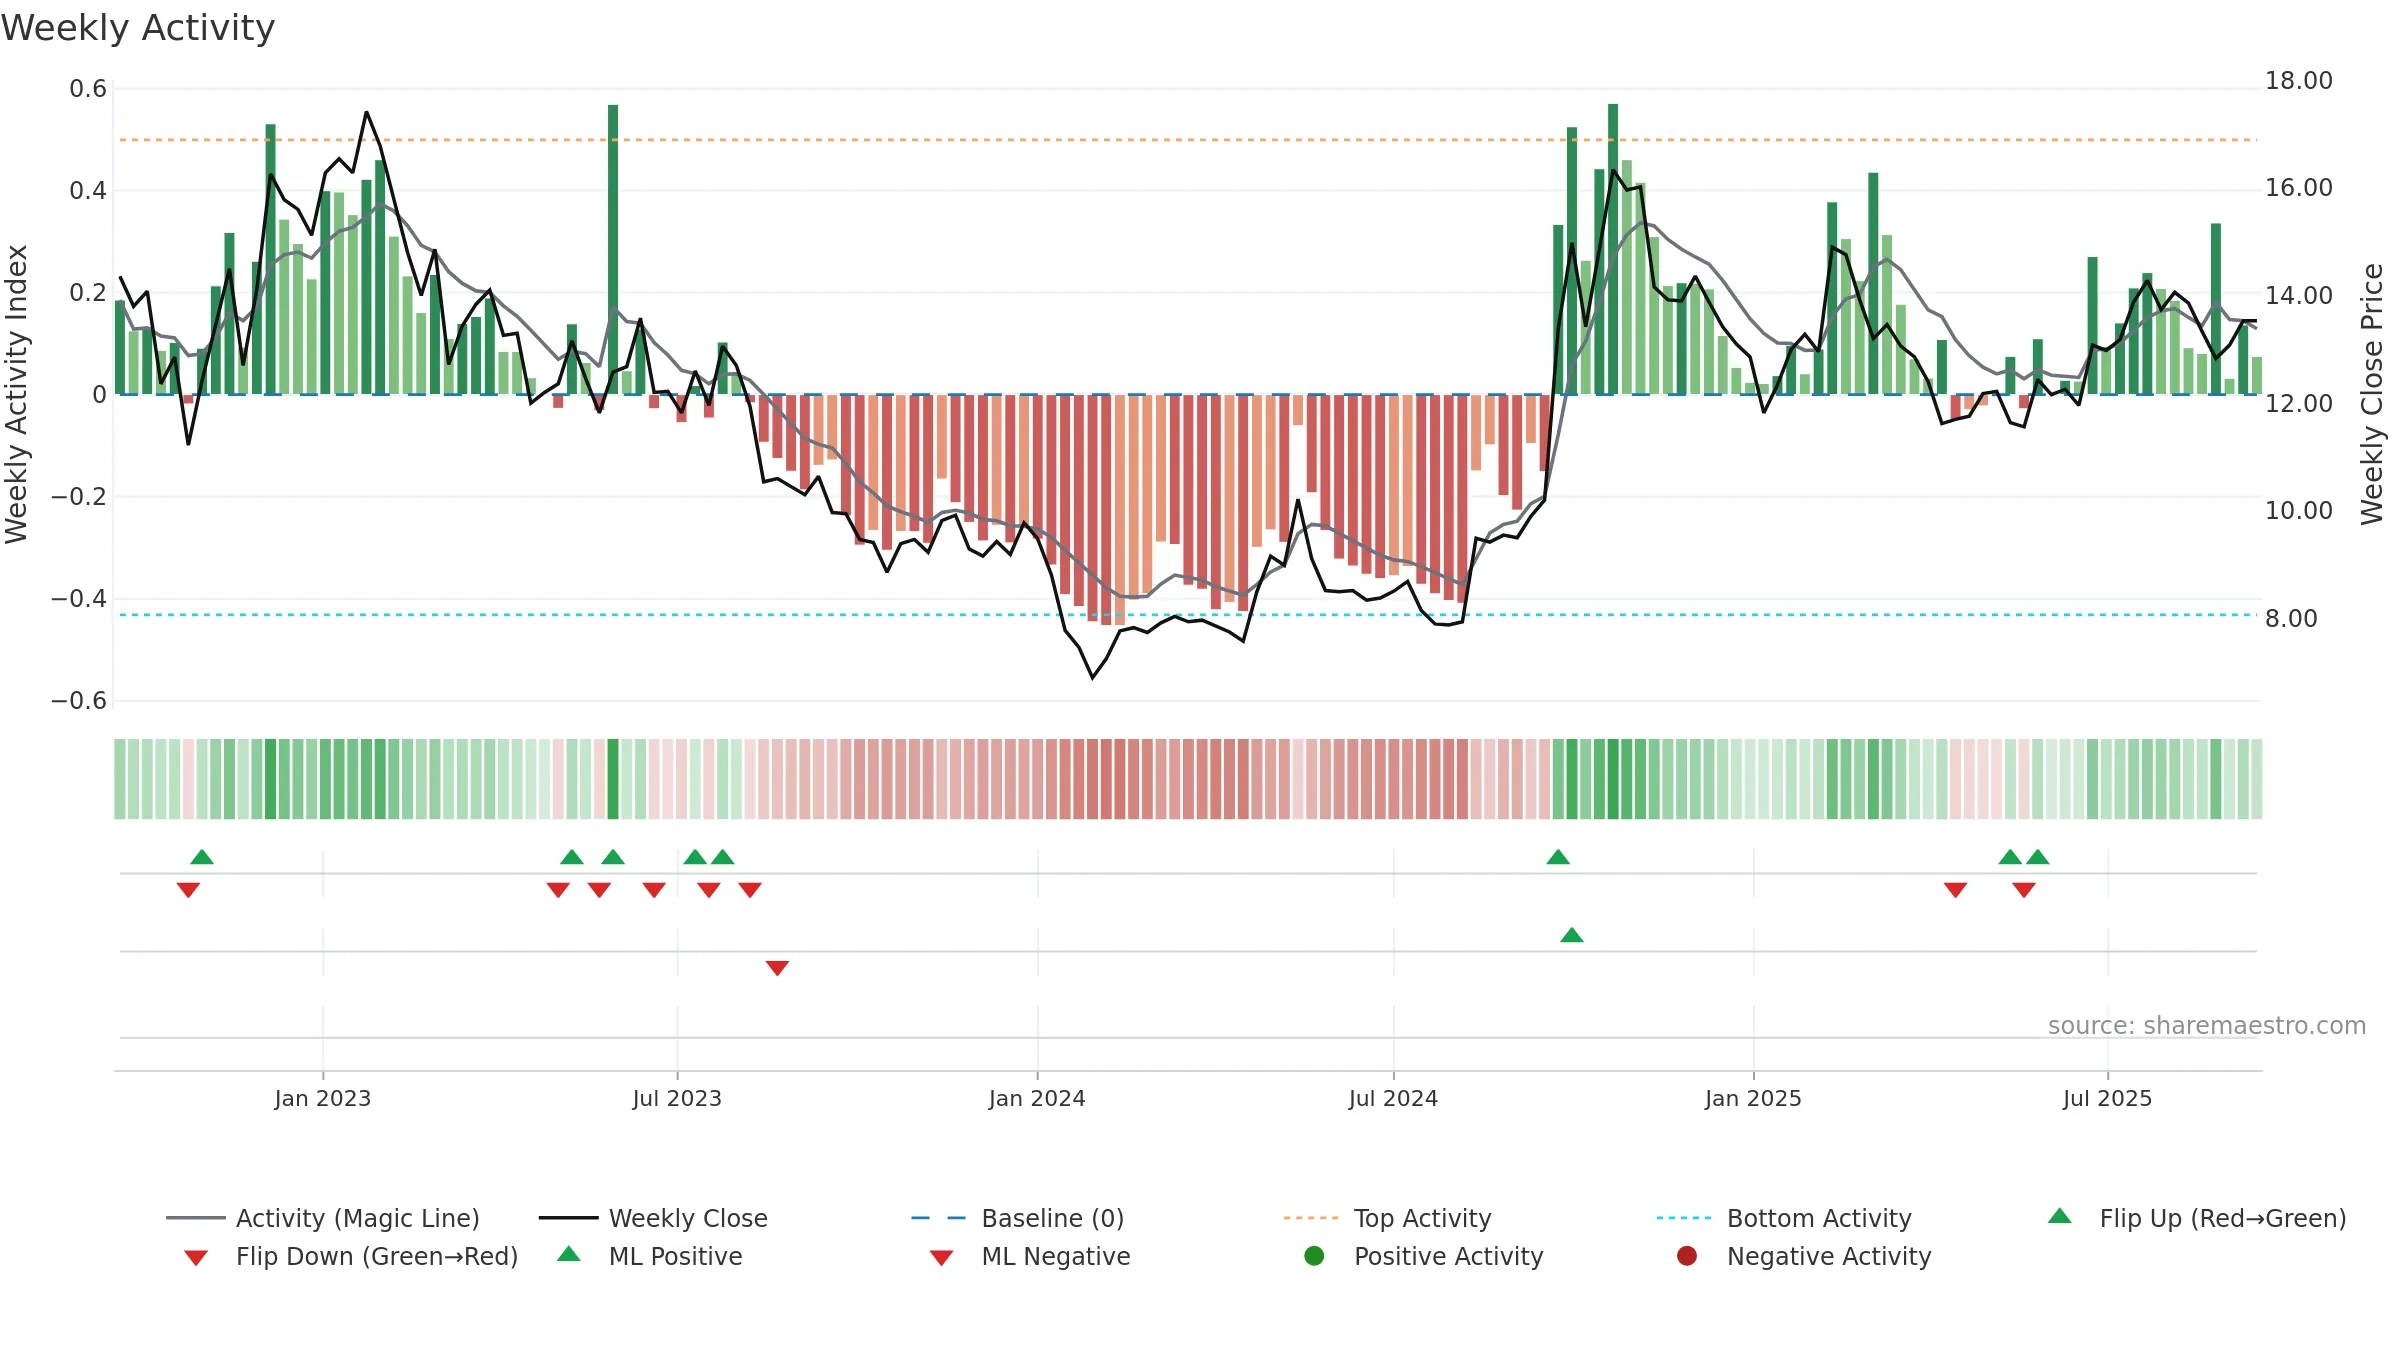Click the "−0.6" activity axis label
Viewport: 2400px width, 1350px height.
pyautogui.click(x=79, y=701)
